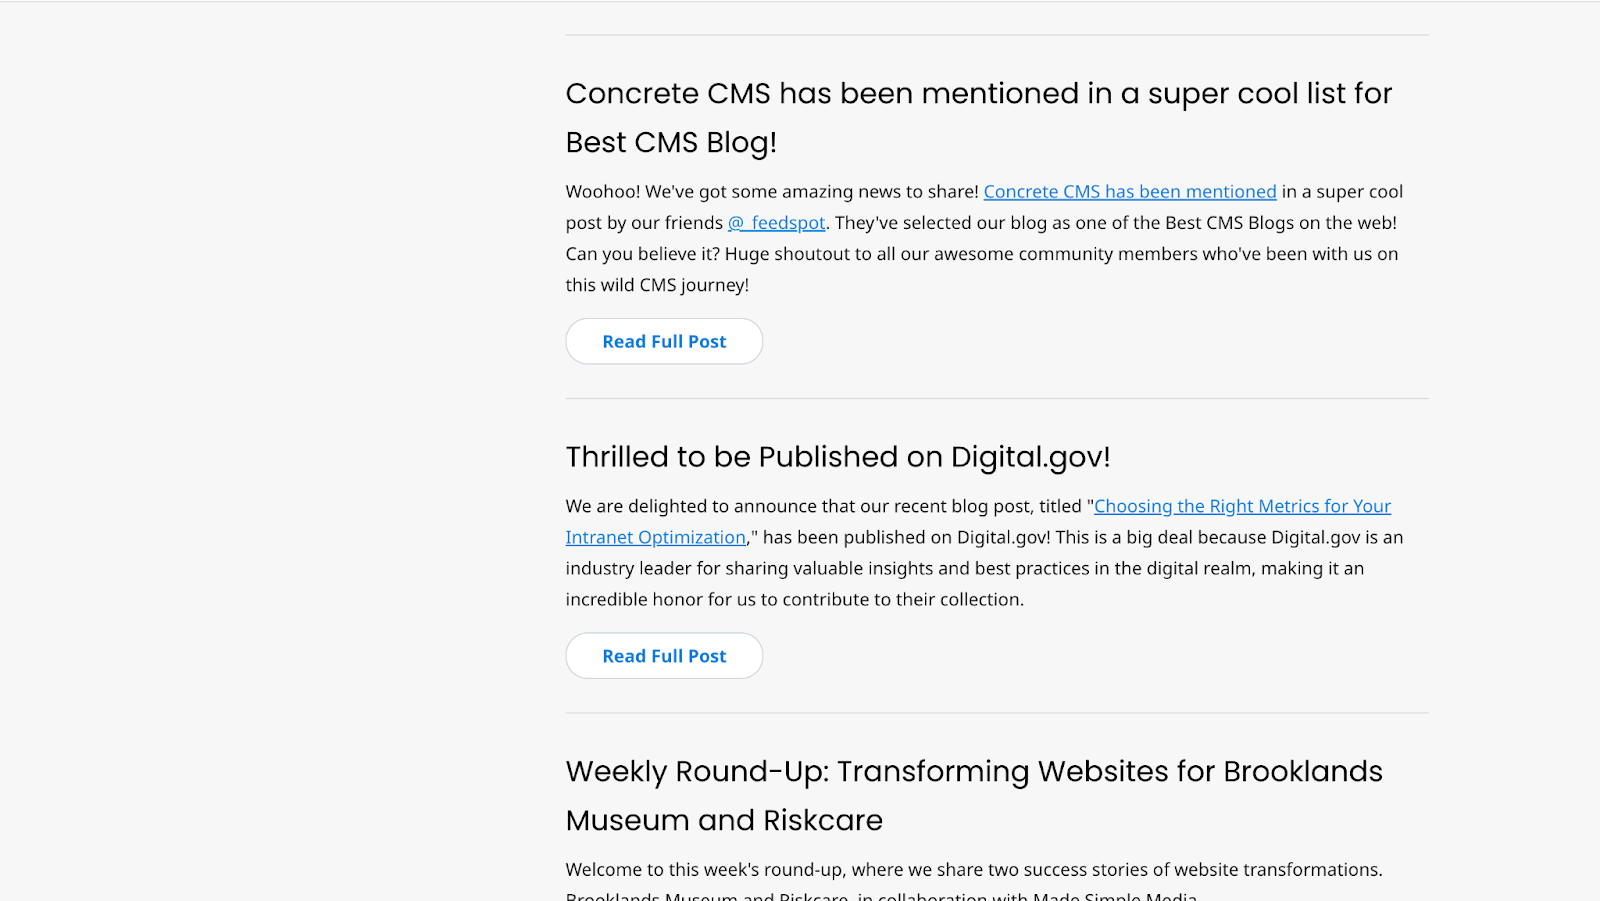The height and width of the screenshot is (901, 1600).
Task: Follow the "Concrete CMS has been mentioned" link
Action: [1129, 192]
